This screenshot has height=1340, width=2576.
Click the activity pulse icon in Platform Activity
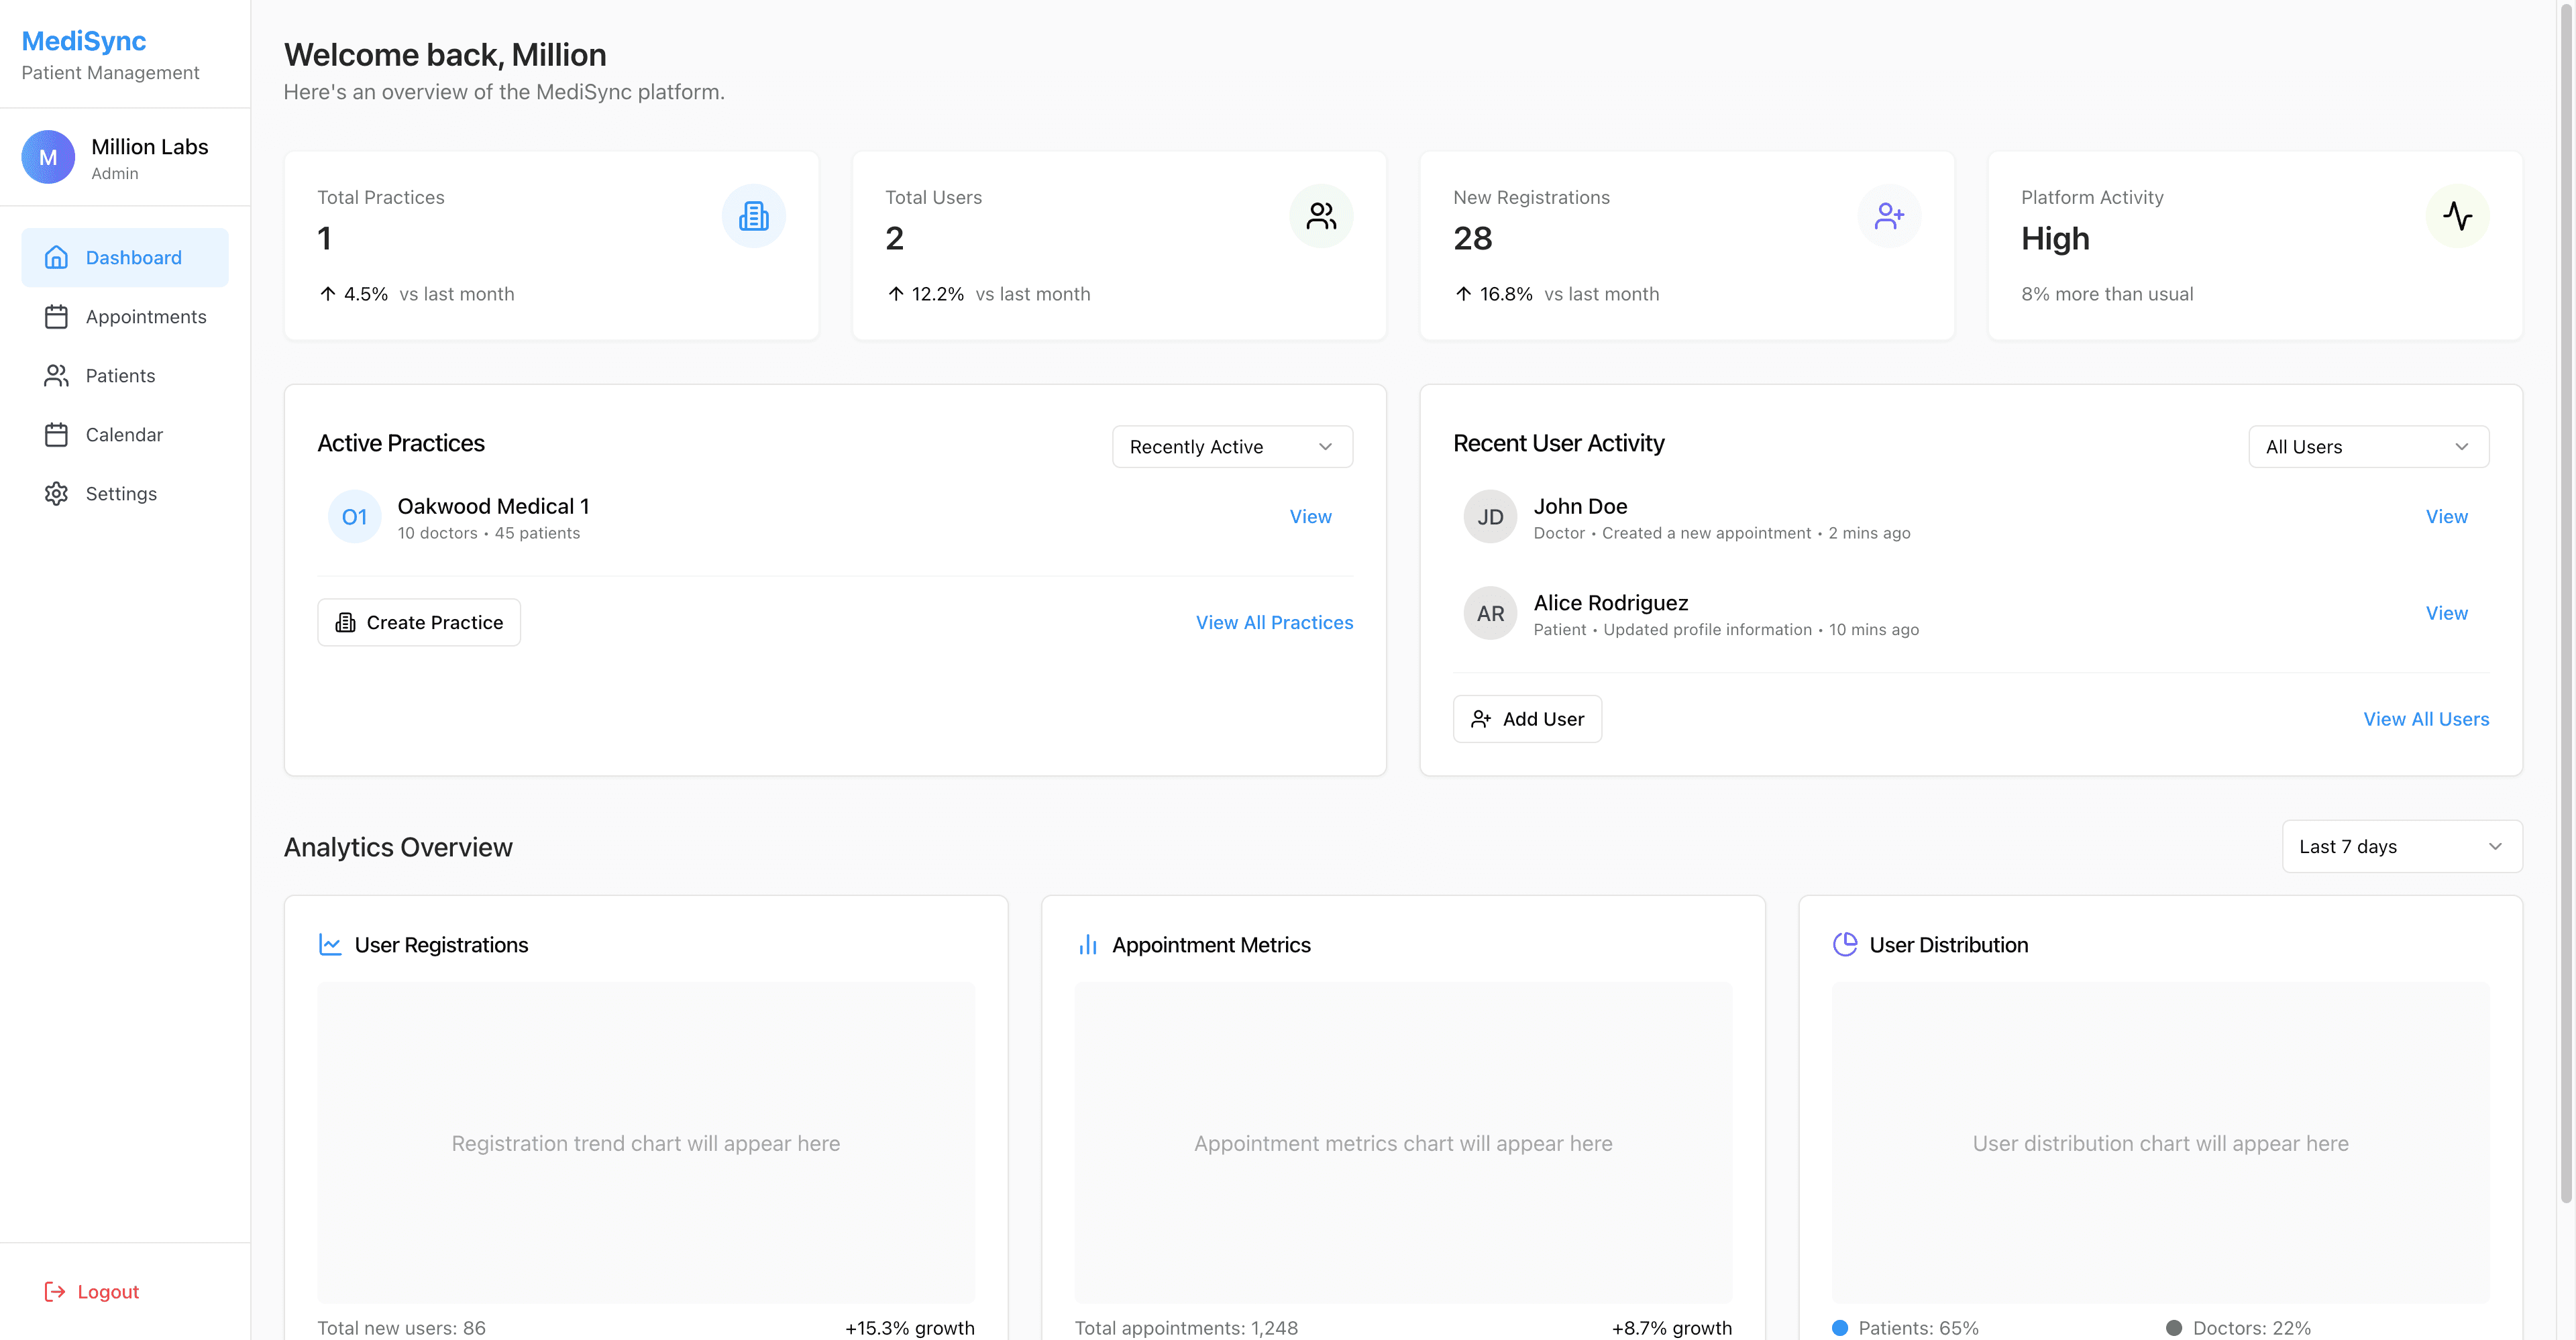2457,216
